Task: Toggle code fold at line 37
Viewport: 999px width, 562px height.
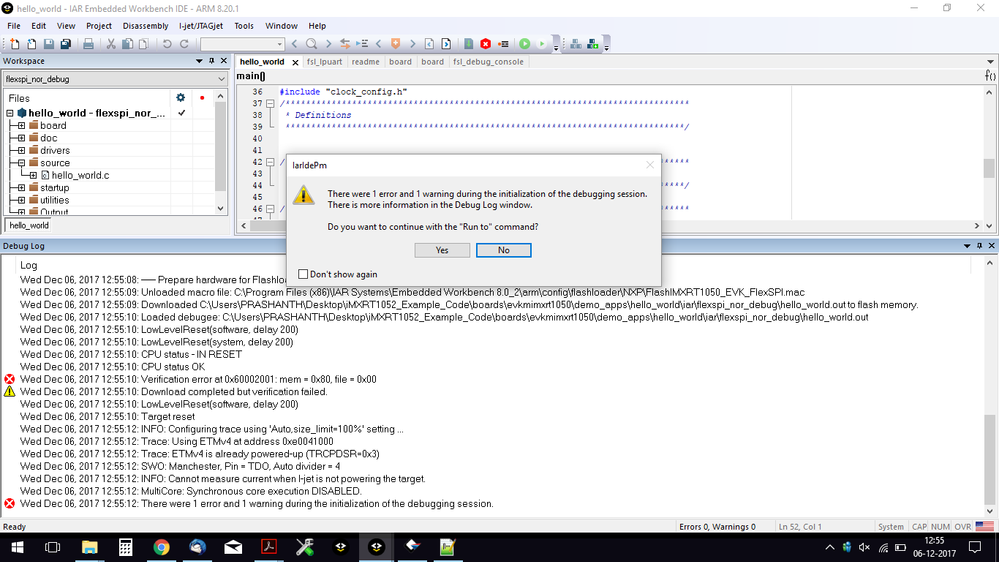Action: (x=270, y=103)
